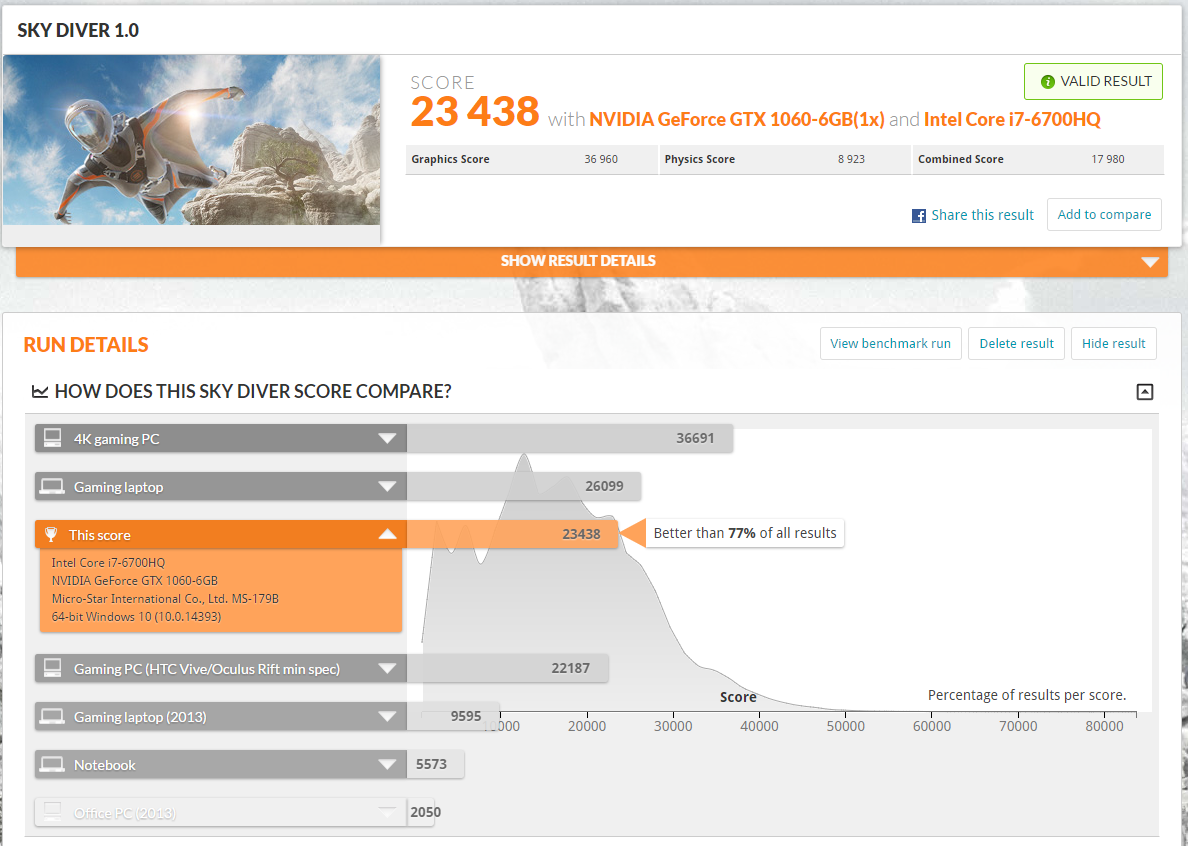Click the trophy icon on This score
1188x846 pixels.
tap(51, 535)
